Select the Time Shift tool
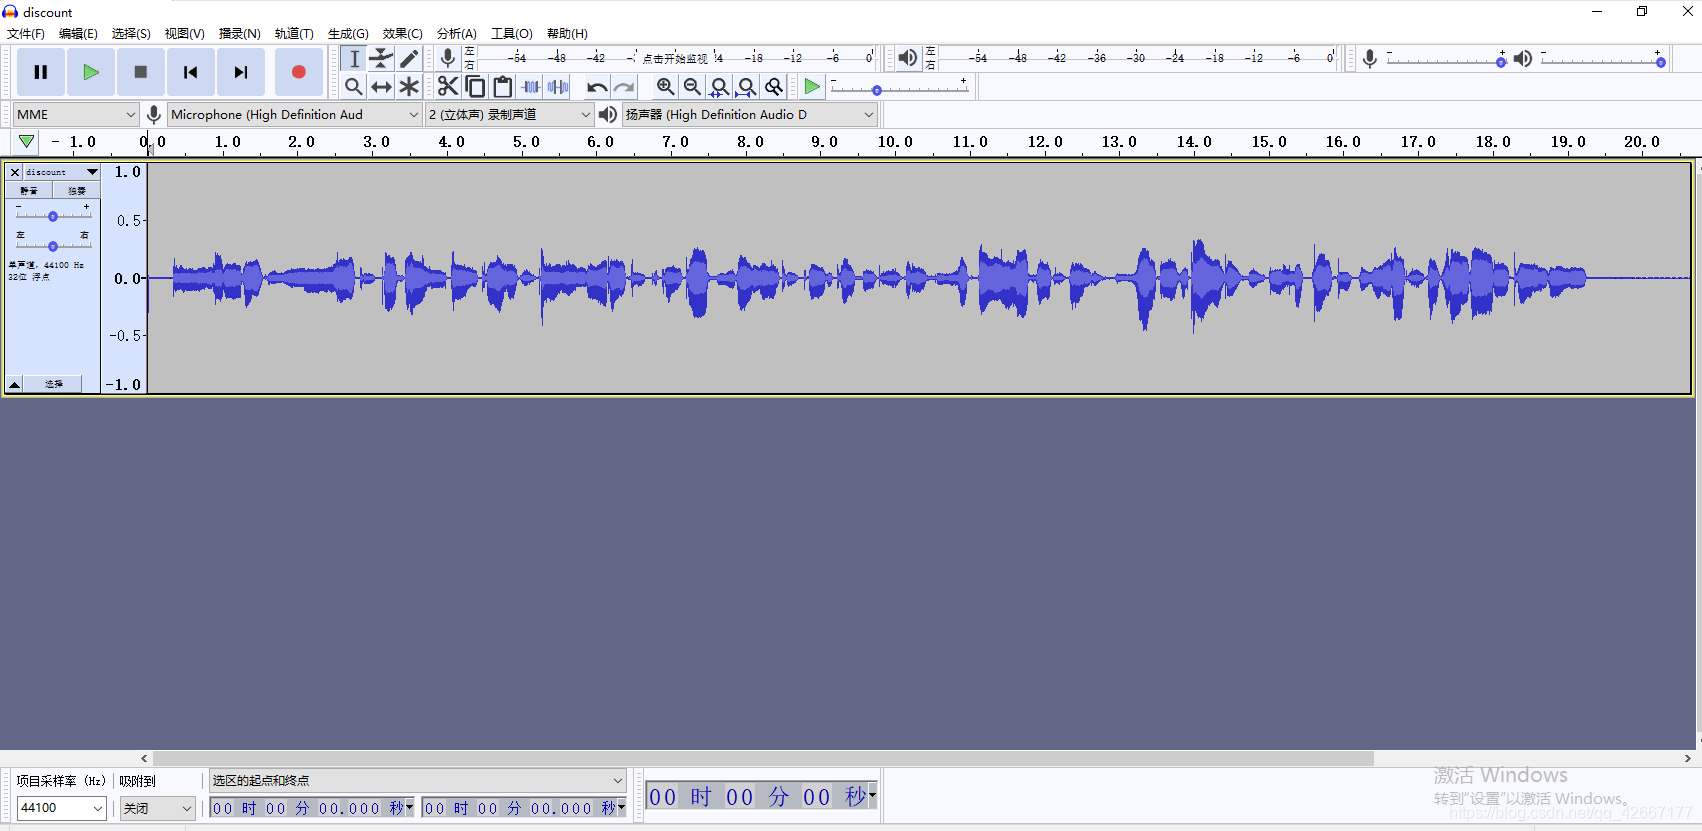This screenshot has height=831, width=1702. 381,87
